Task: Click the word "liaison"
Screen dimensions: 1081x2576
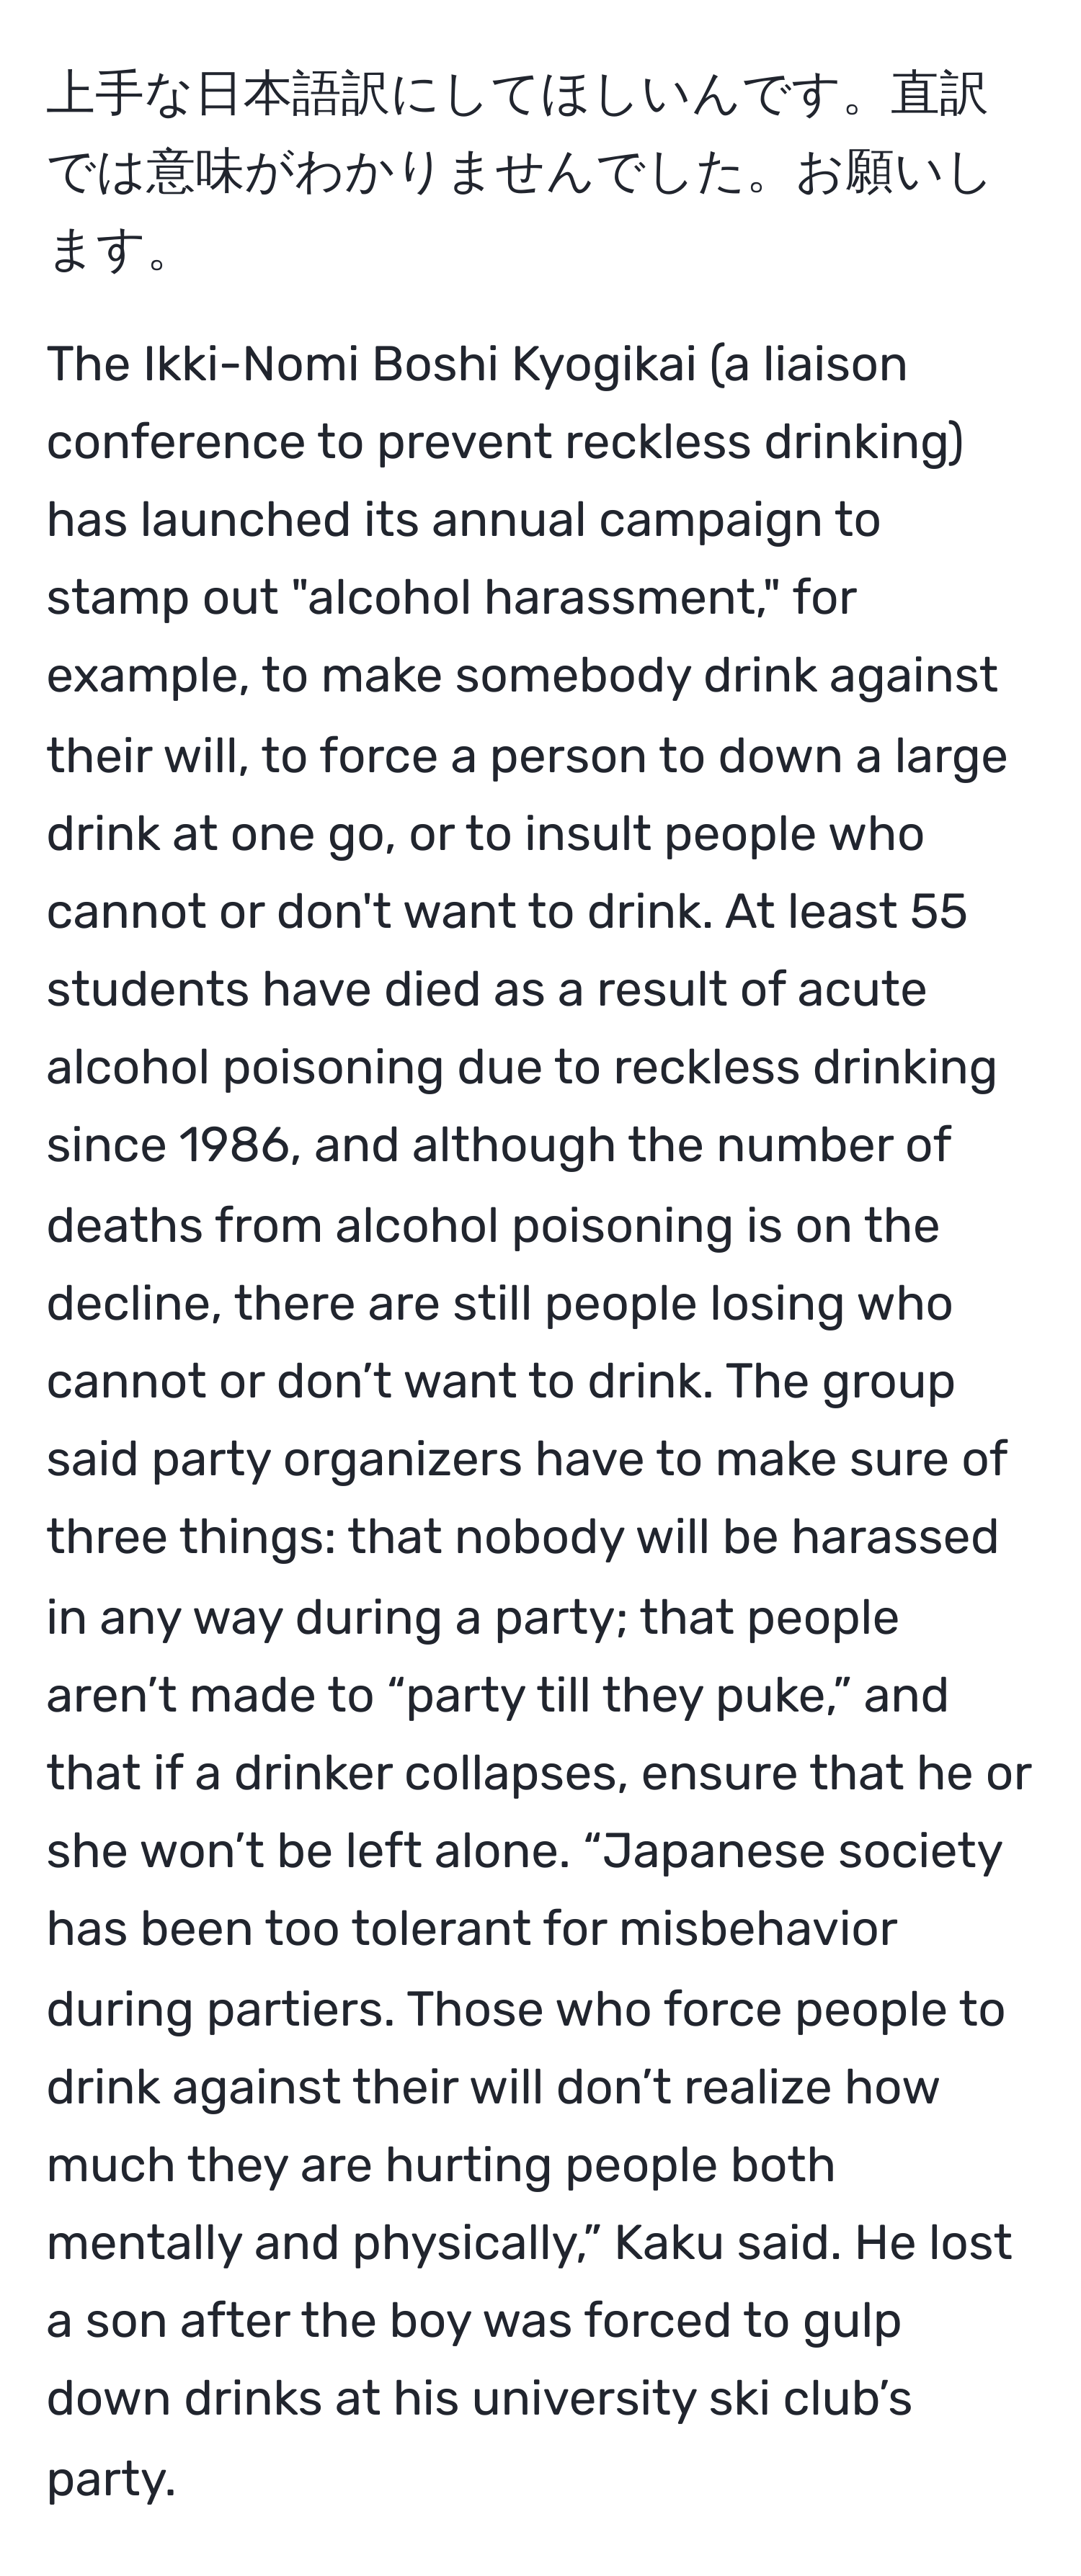Action: 835,364
